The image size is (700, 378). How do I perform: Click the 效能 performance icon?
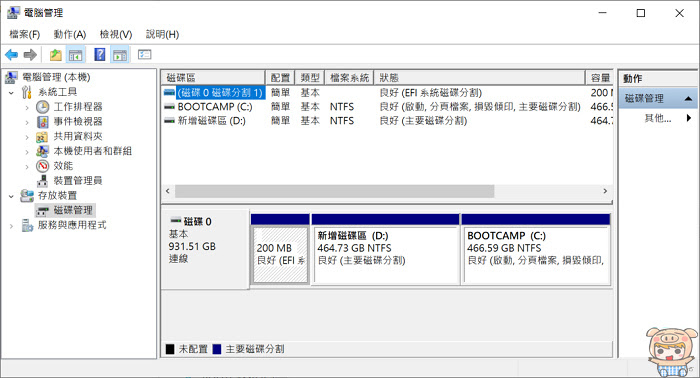(x=42, y=166)
